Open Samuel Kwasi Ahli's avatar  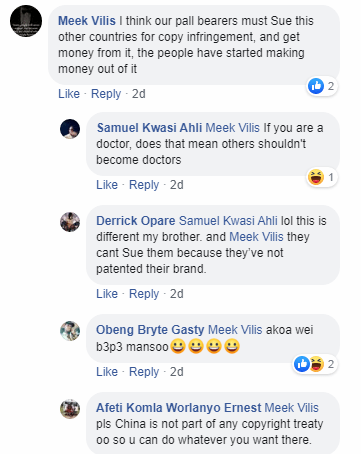(70, 129)
